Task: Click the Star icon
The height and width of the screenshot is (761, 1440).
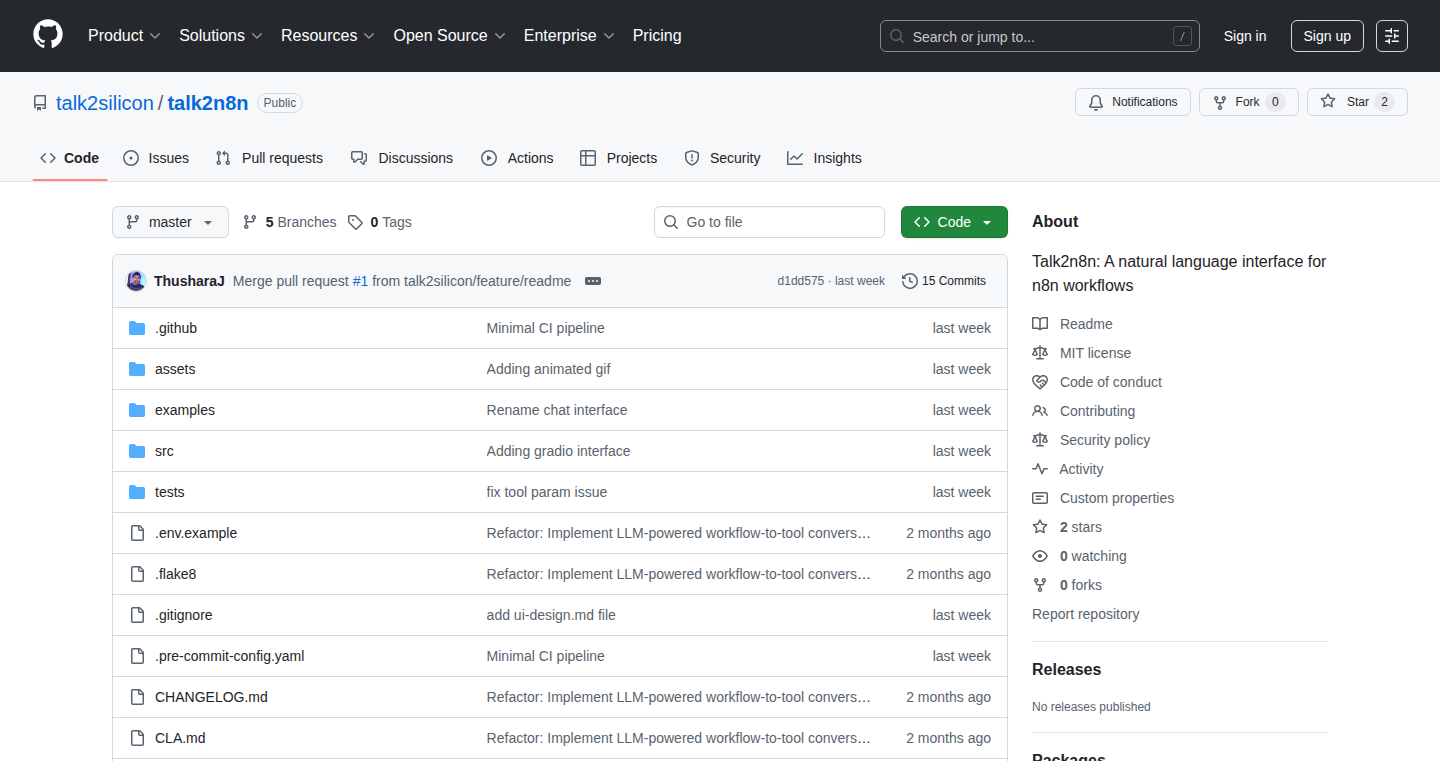Action: (1328, 102)
